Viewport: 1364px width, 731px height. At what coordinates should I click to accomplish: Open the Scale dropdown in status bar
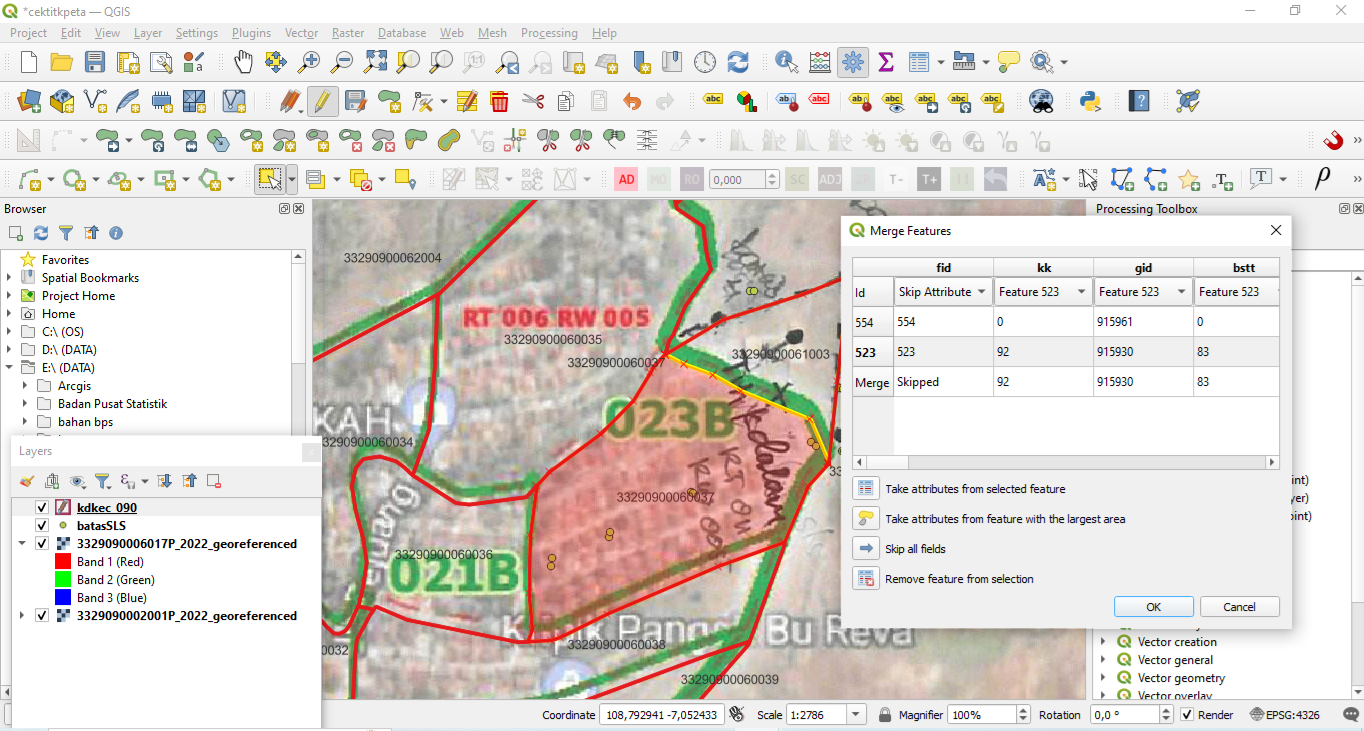[856, 715]
